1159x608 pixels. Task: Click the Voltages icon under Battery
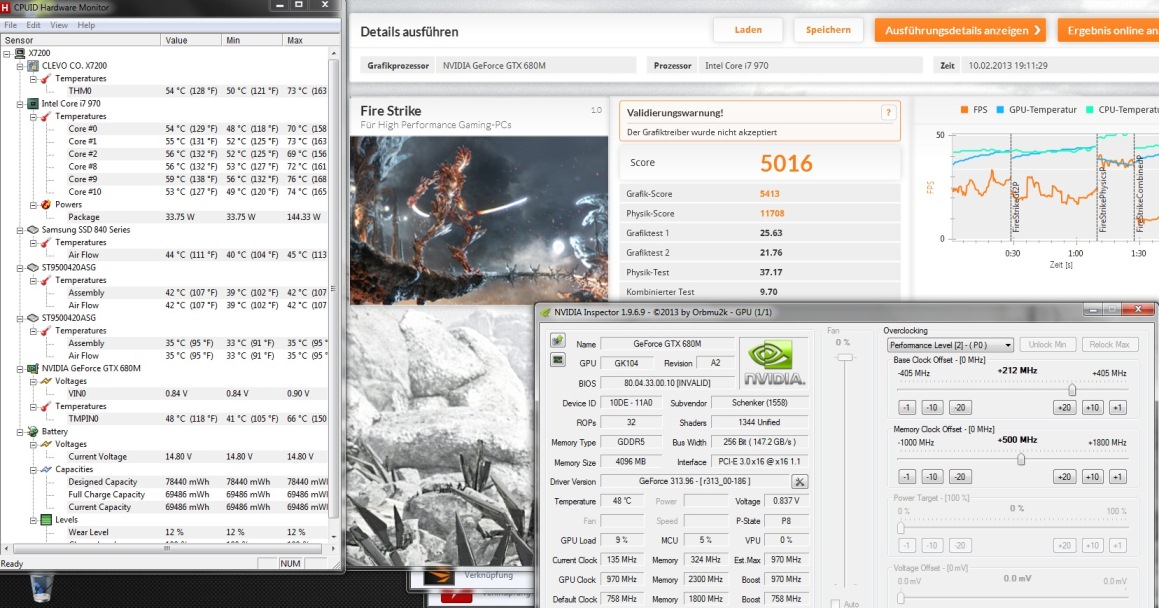click(46, 444)
